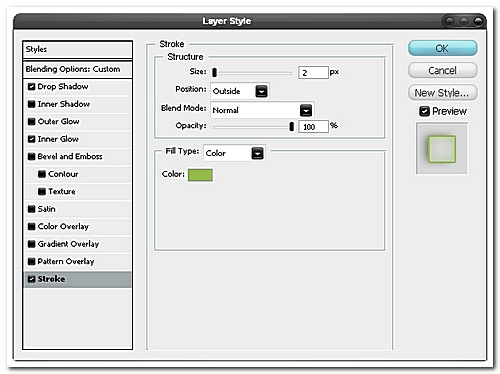Toggle the Inner Glow checkbox
The width and height of the screenshot is (500, 374).
pos(31,139)
